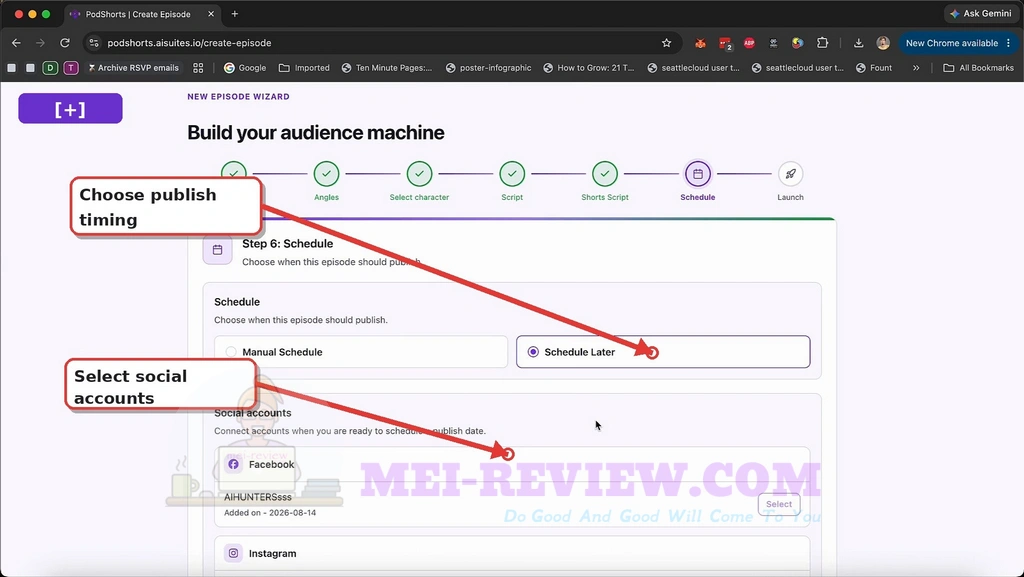
Task: Open the Chrome profile avatar
Action: coord(883,43)
